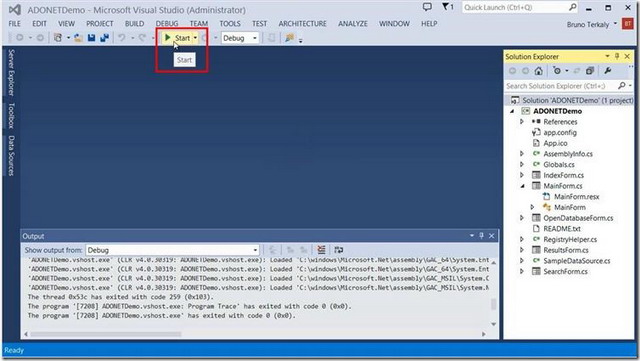640x361 pixels.
Task: Toggle Word Wrap in Output panel
Action: coord(338,250)
